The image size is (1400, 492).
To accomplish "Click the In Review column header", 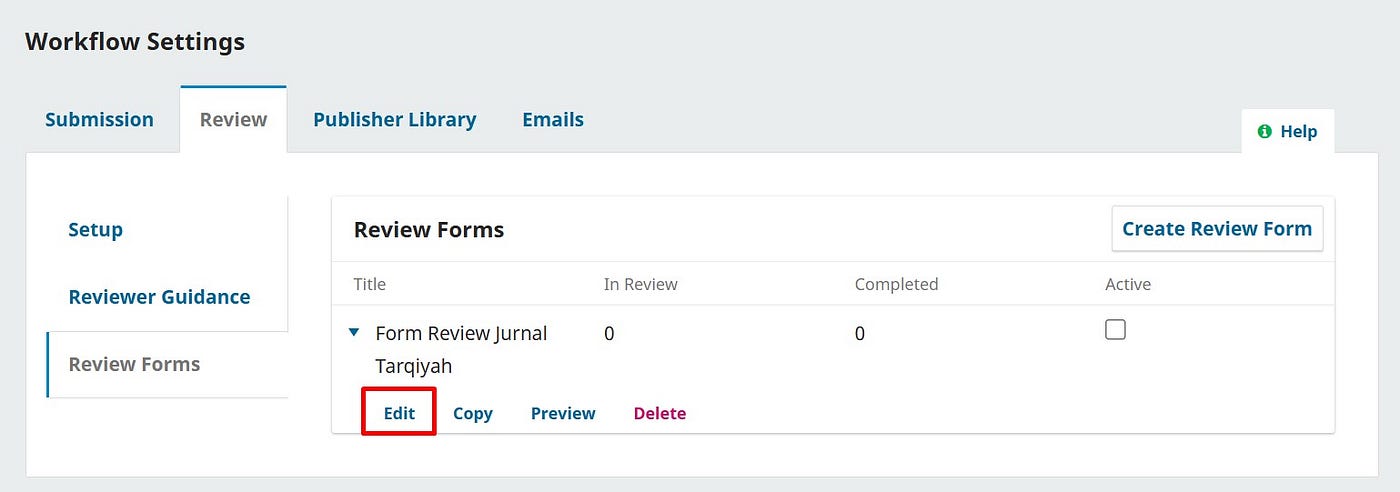I will (x=641, y=284).
